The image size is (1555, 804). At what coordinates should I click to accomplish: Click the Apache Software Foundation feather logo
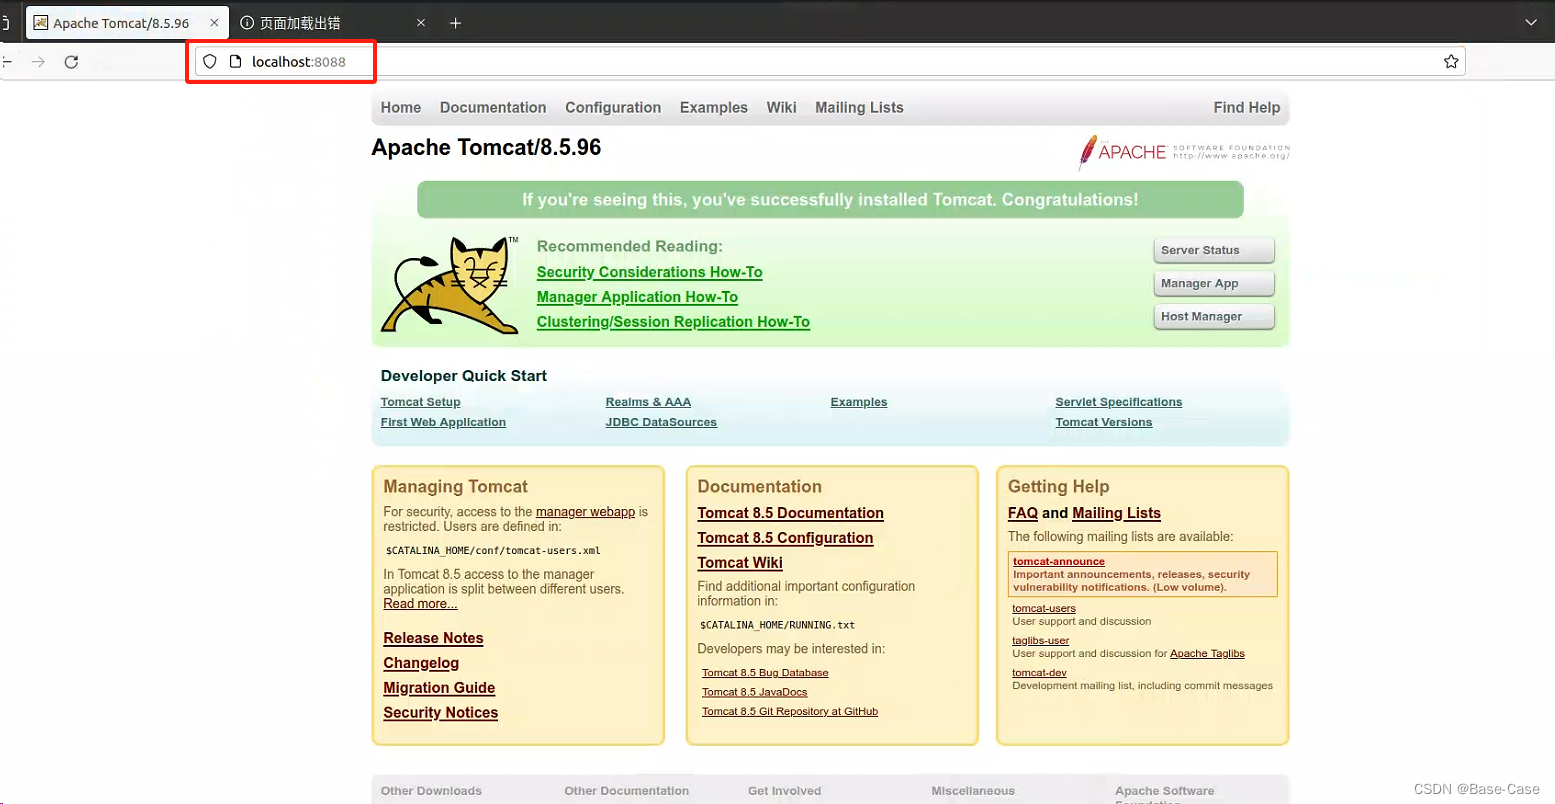(x=1183, y=152)
